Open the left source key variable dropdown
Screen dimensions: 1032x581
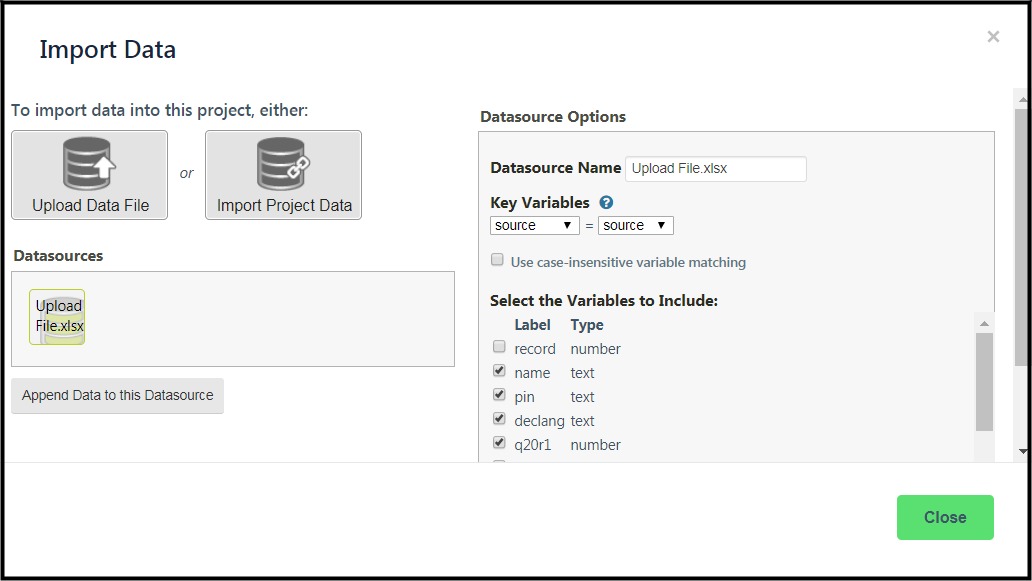click(534, 226)
